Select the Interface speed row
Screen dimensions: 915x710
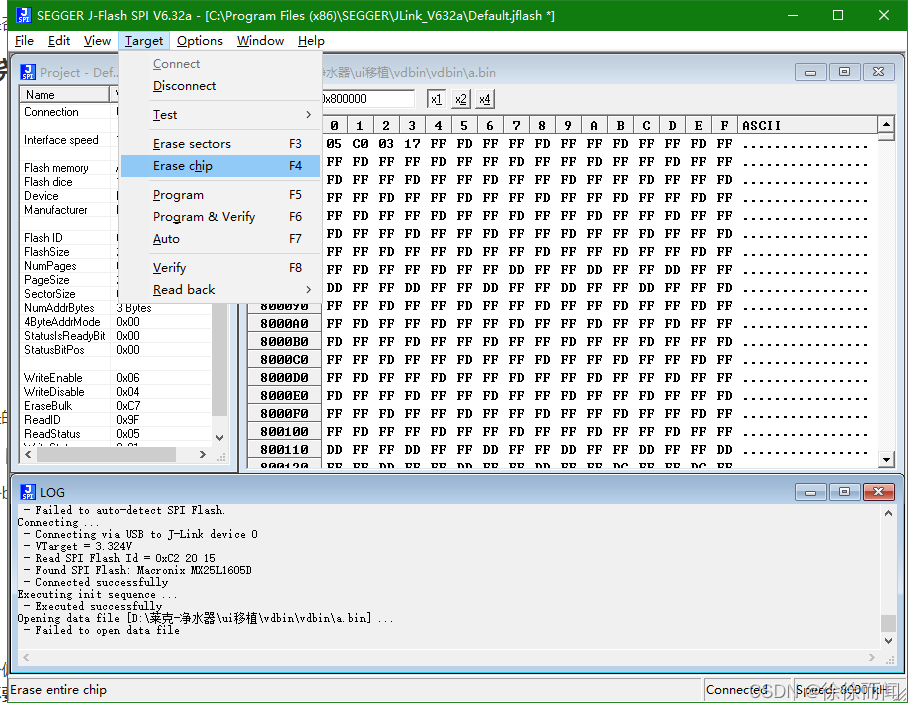pyautogui.click(x=69, y=139)
